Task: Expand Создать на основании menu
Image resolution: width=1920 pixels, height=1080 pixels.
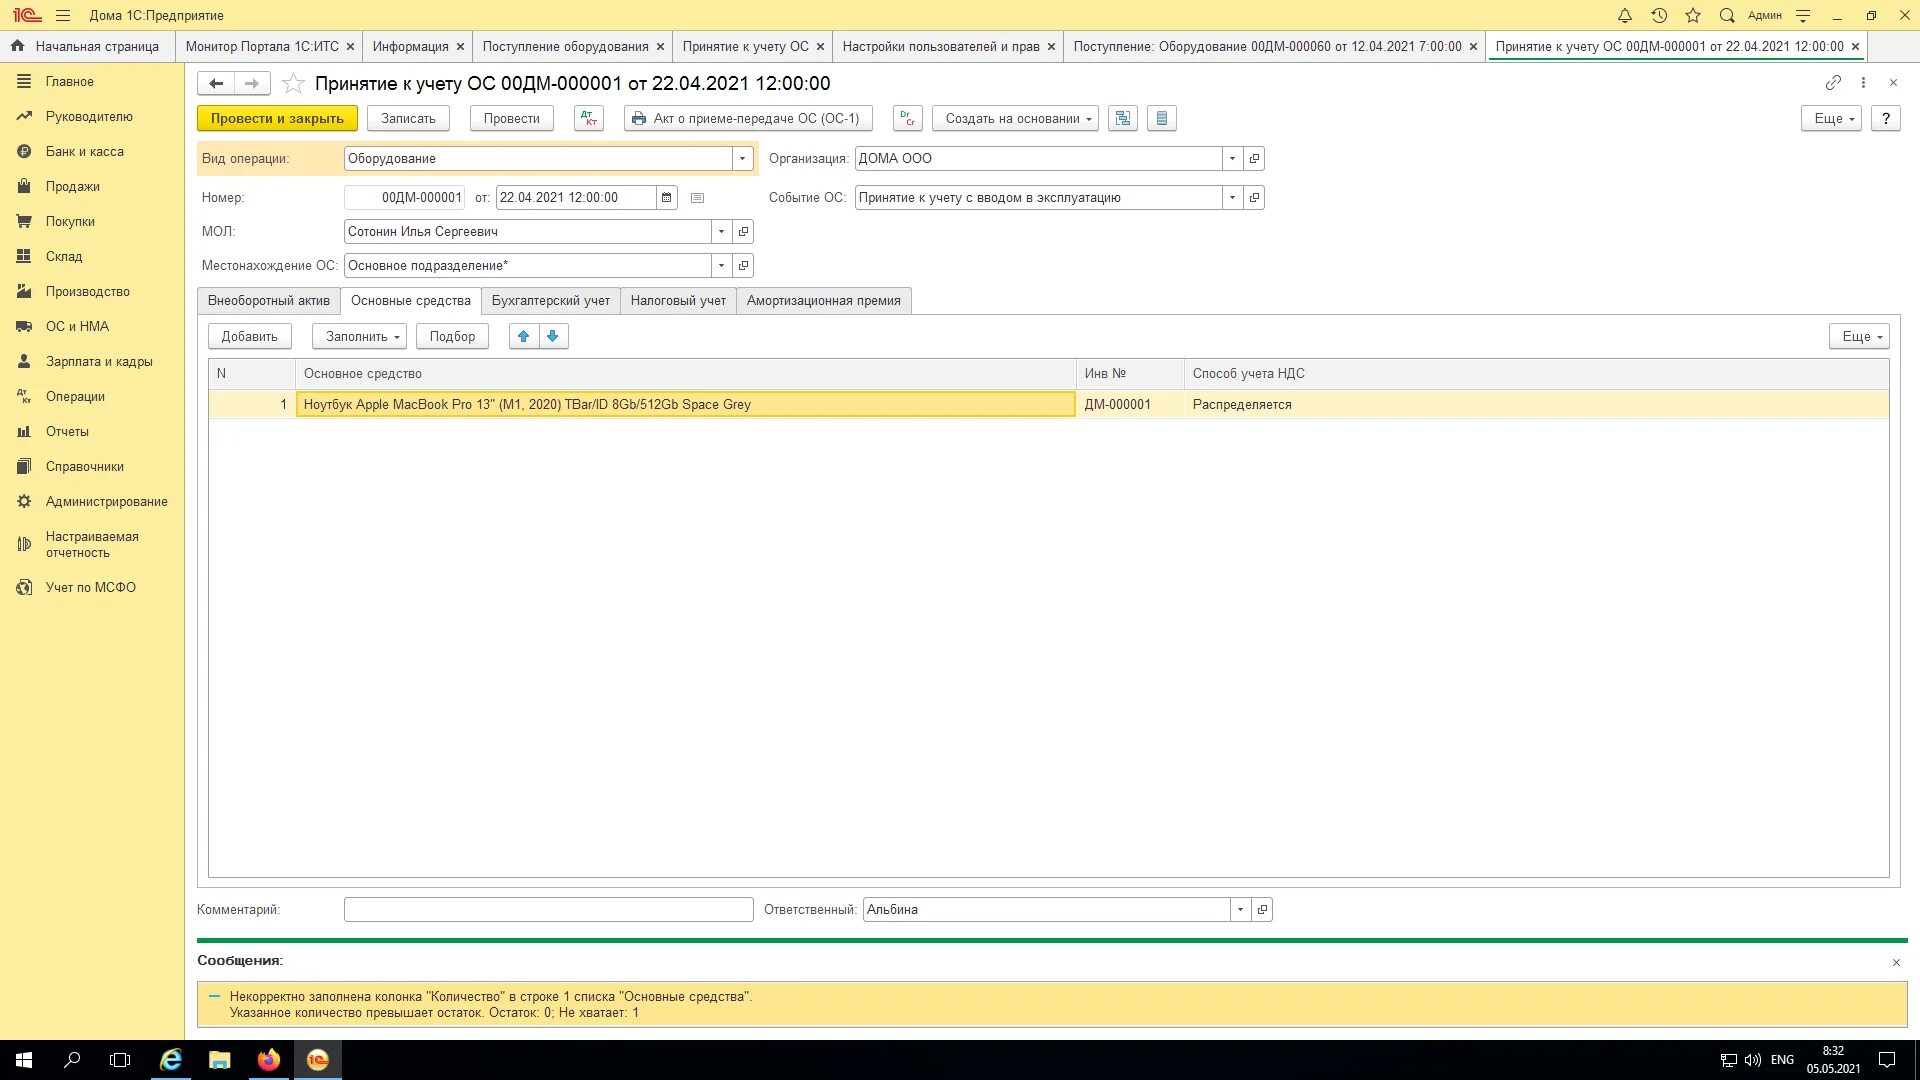Action: (1015, 118)
